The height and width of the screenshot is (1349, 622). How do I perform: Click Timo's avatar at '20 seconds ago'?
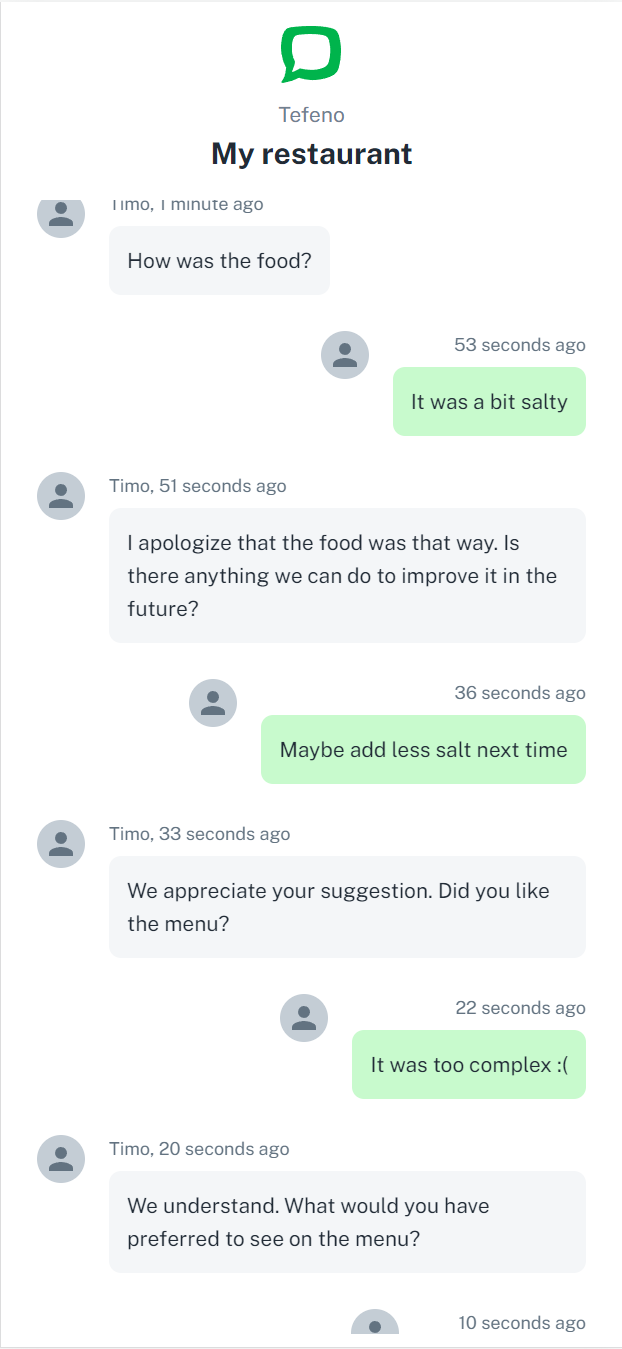pos(61,1159)
